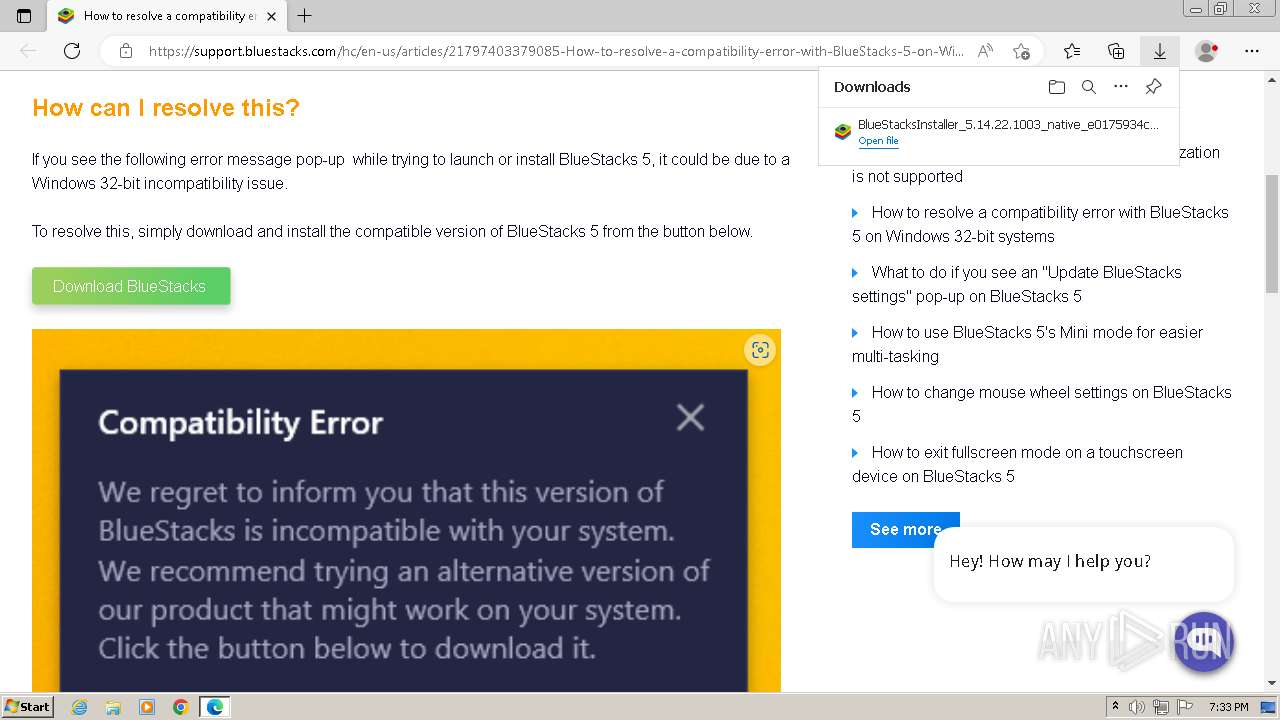Close the Compatibility Error image X
Viewport: 1280px width, 720px height.
(690, 417)
